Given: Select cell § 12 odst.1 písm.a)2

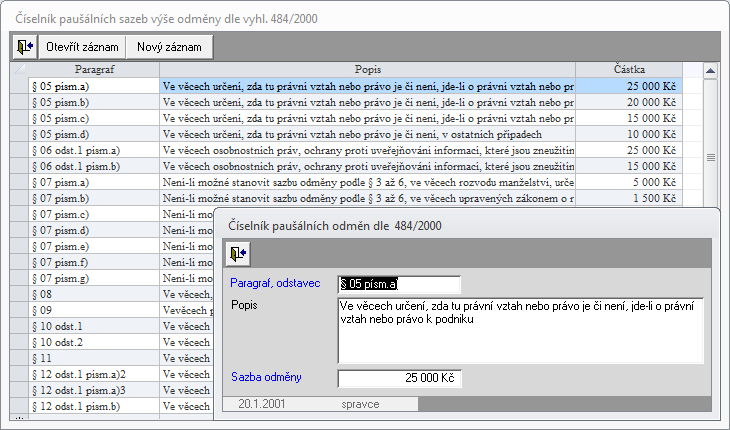Looking at the screenshot, I should pos(94,374).
